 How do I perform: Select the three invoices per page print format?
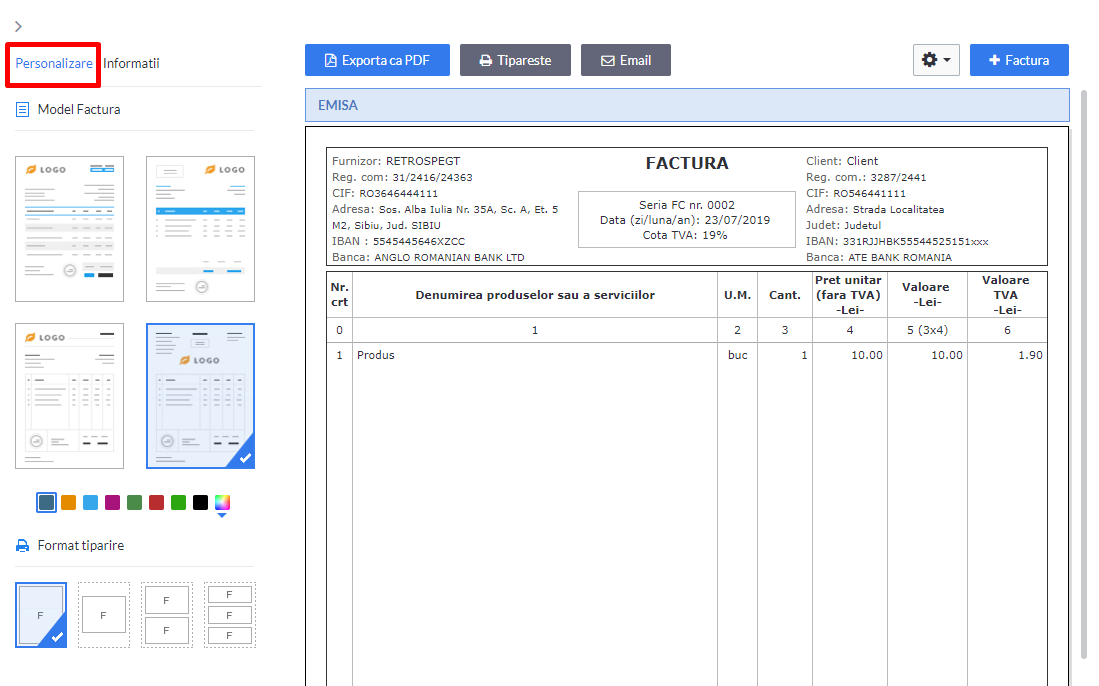pos(229,613)
